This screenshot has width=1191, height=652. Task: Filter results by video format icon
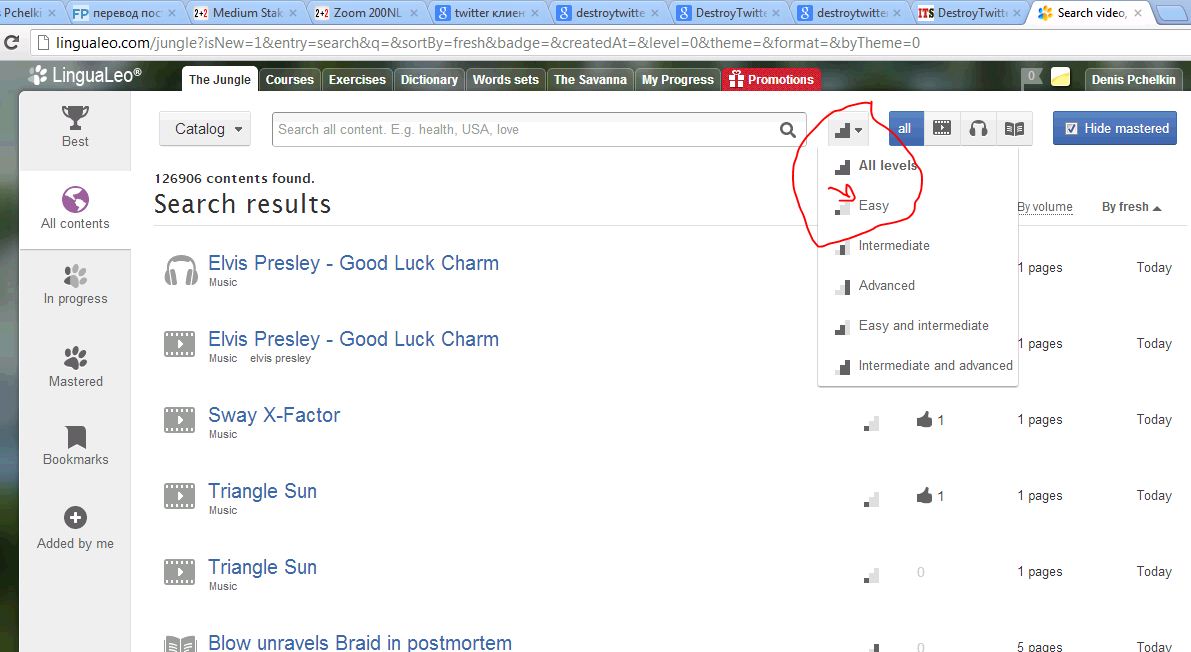pyautogui.click(x=942, y=128)
